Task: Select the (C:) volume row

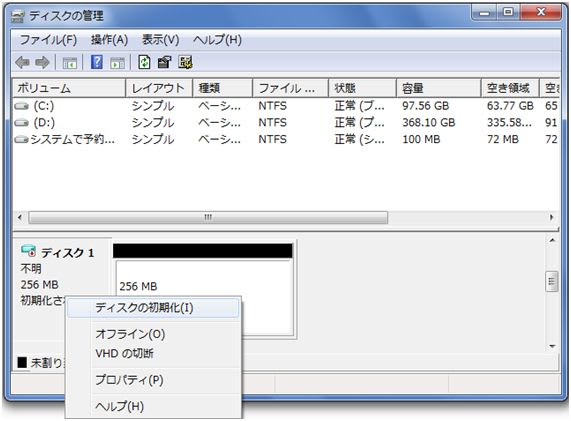Action: (x=286, y=106)
